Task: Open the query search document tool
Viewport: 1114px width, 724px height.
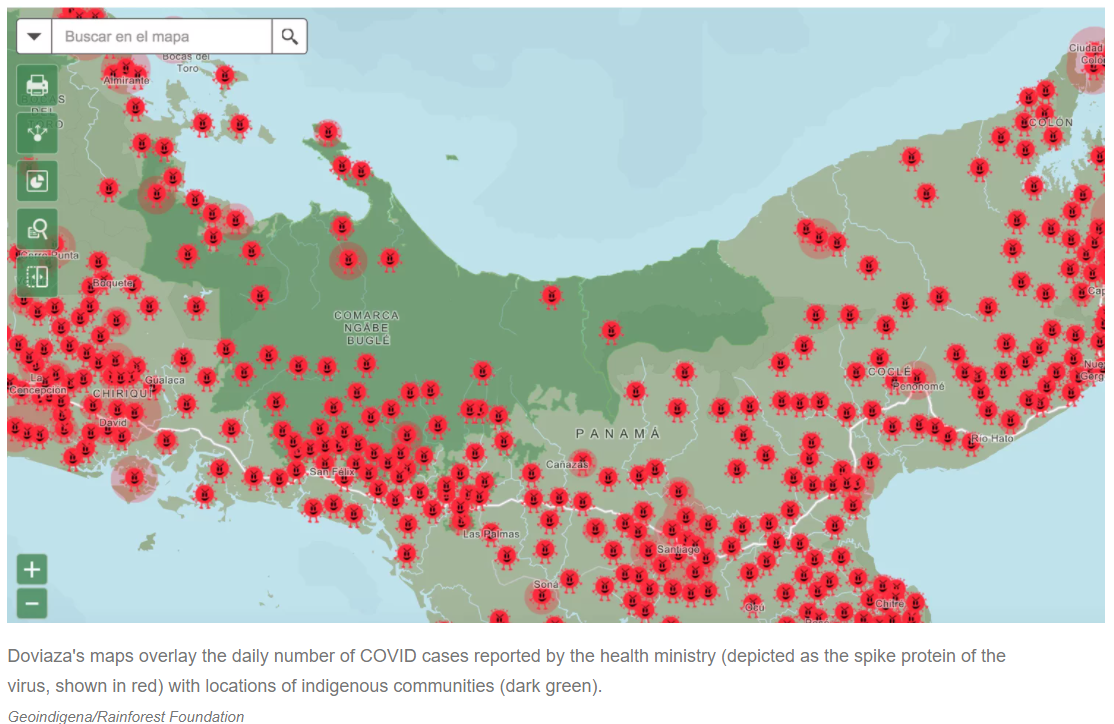Action: (x=37, y=229)
